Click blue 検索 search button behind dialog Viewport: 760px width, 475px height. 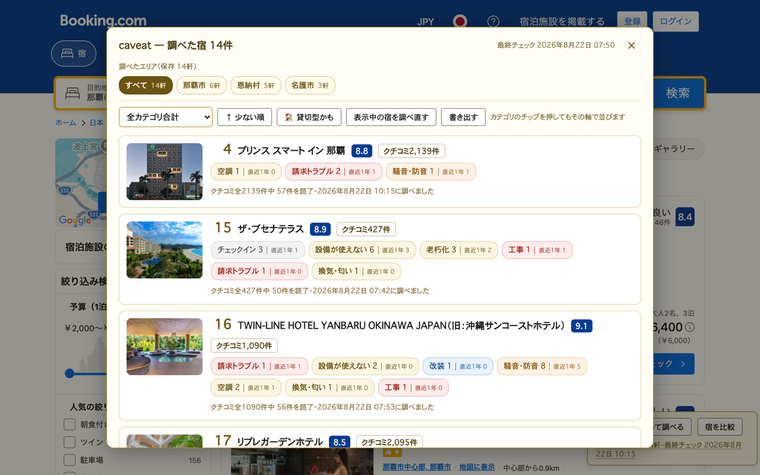(x=678, y=93)
